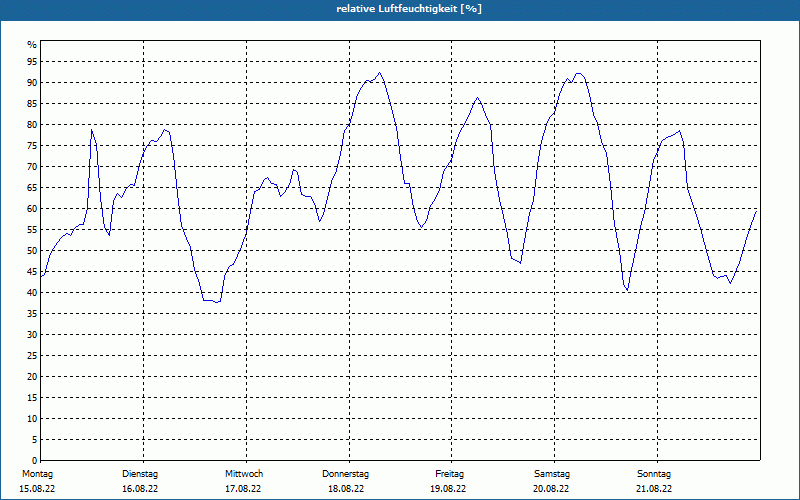Click the '30' y-axis value

(x=32, y=335)
